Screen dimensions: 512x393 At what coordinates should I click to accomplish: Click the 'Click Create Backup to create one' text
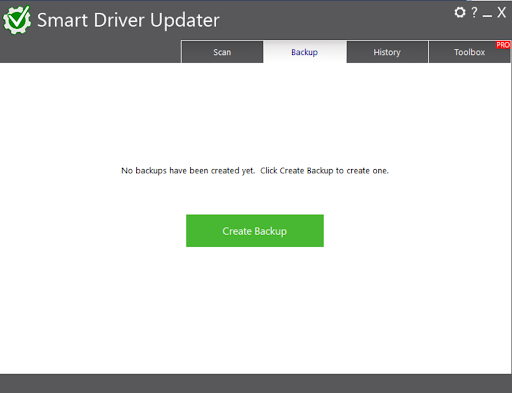324,171
